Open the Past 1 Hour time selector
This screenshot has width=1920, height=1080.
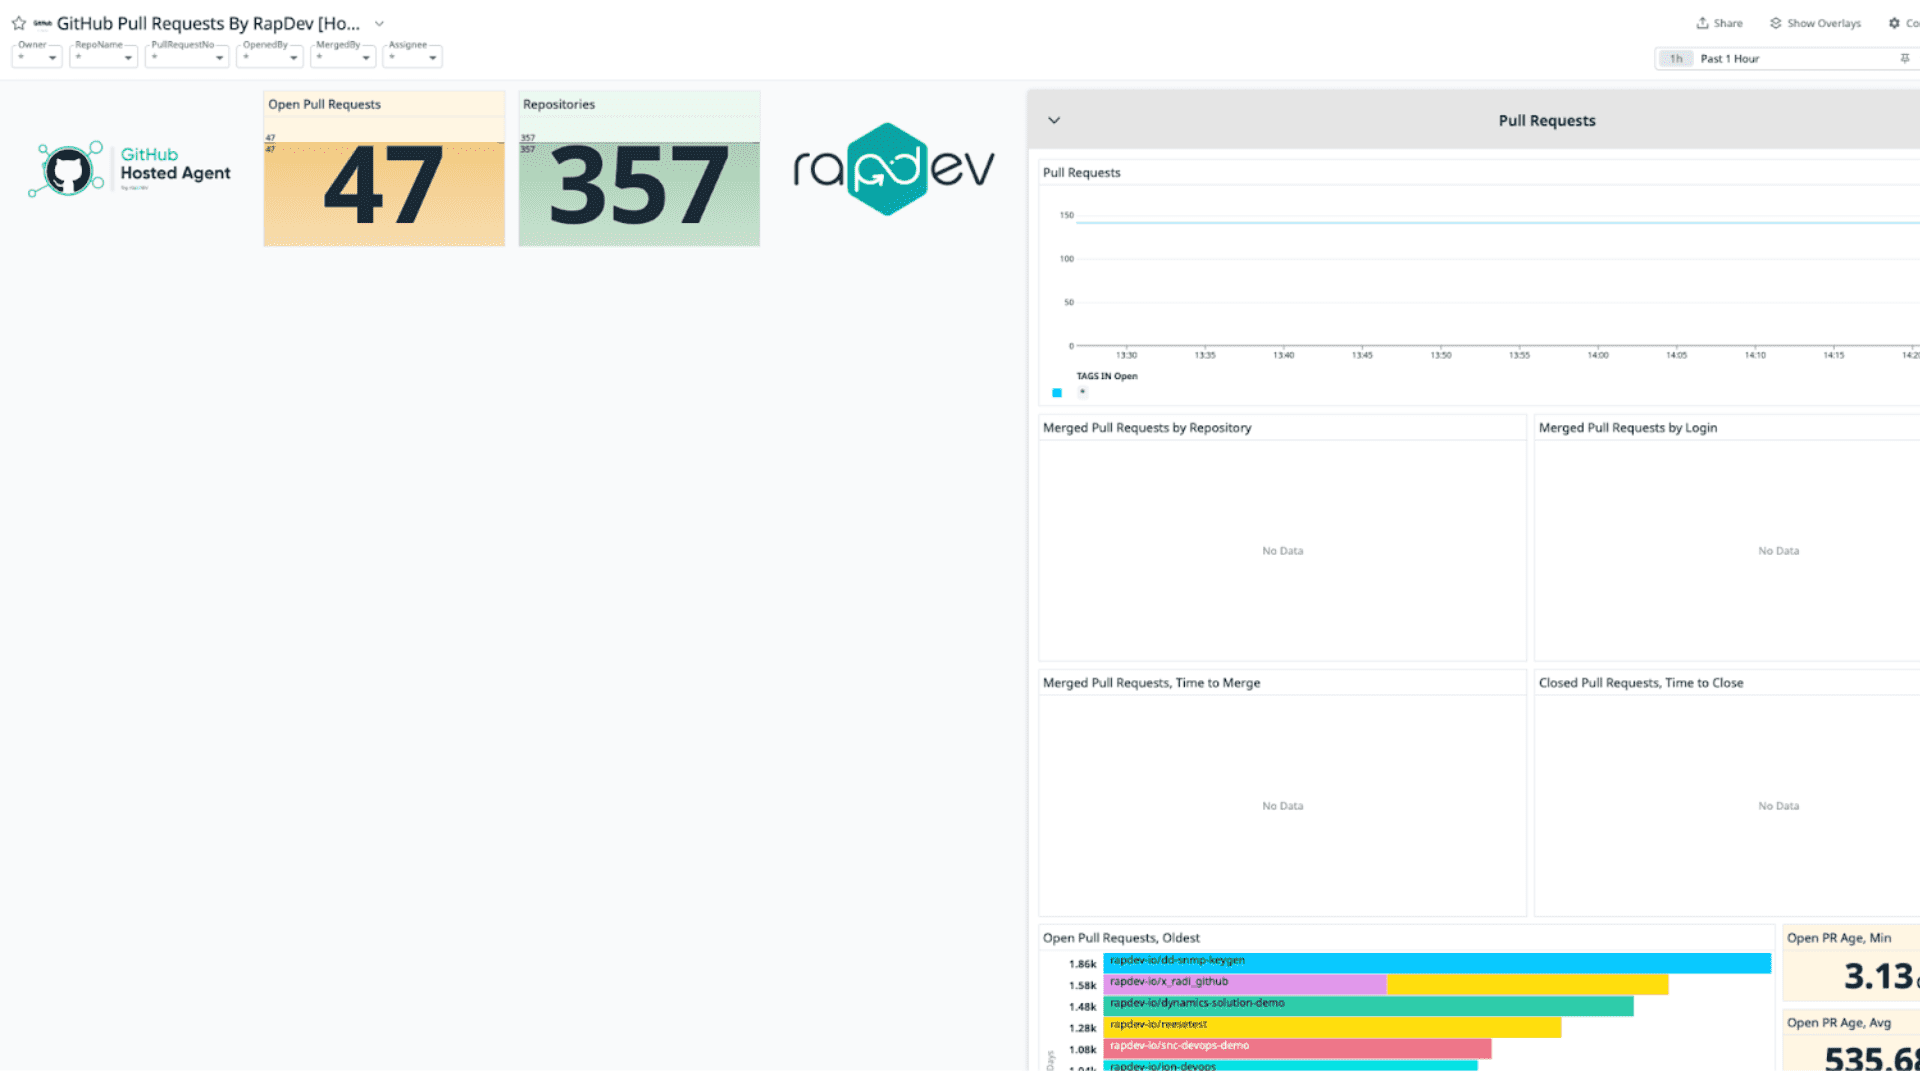[1785, 59]
